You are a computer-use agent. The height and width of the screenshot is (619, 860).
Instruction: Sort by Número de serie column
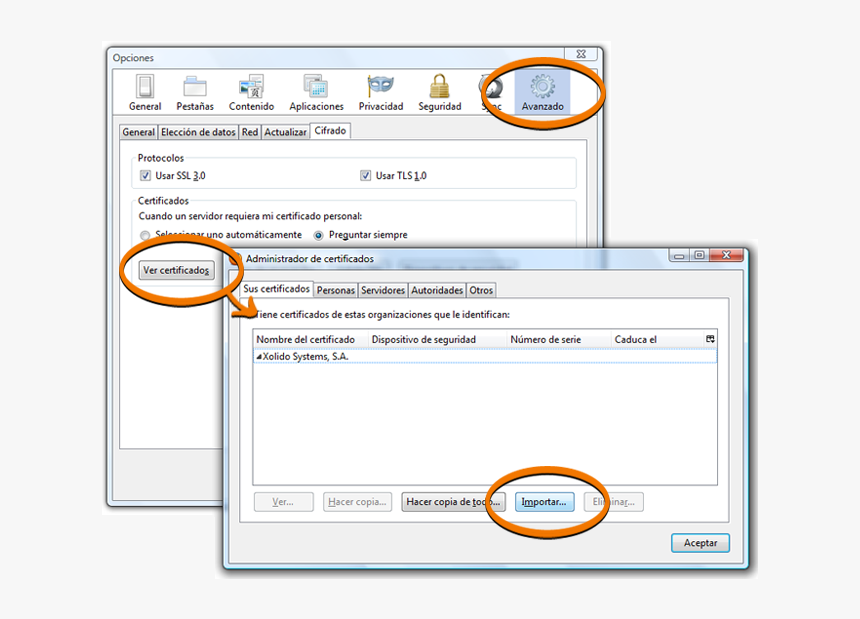(x=559, y=339)
